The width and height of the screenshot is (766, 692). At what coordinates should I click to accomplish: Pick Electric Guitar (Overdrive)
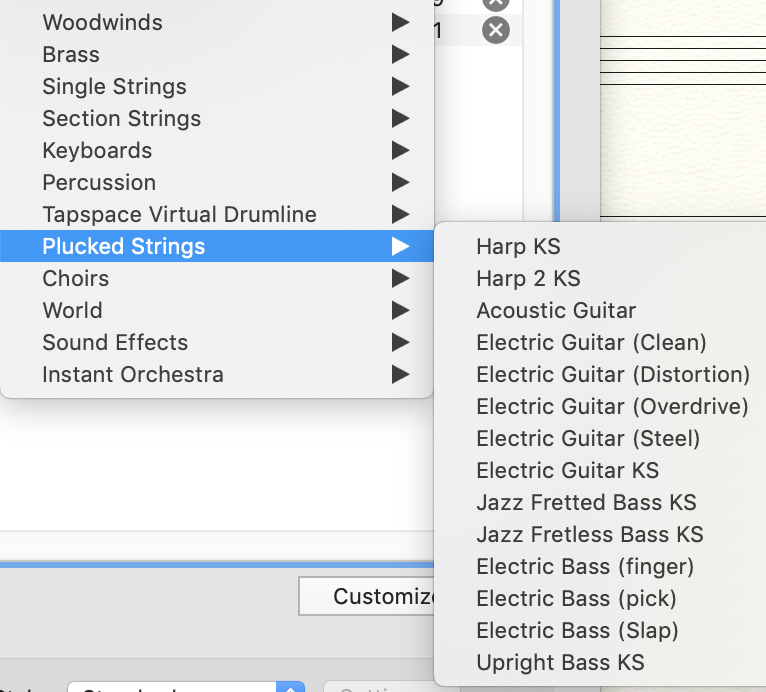[612, 407]
